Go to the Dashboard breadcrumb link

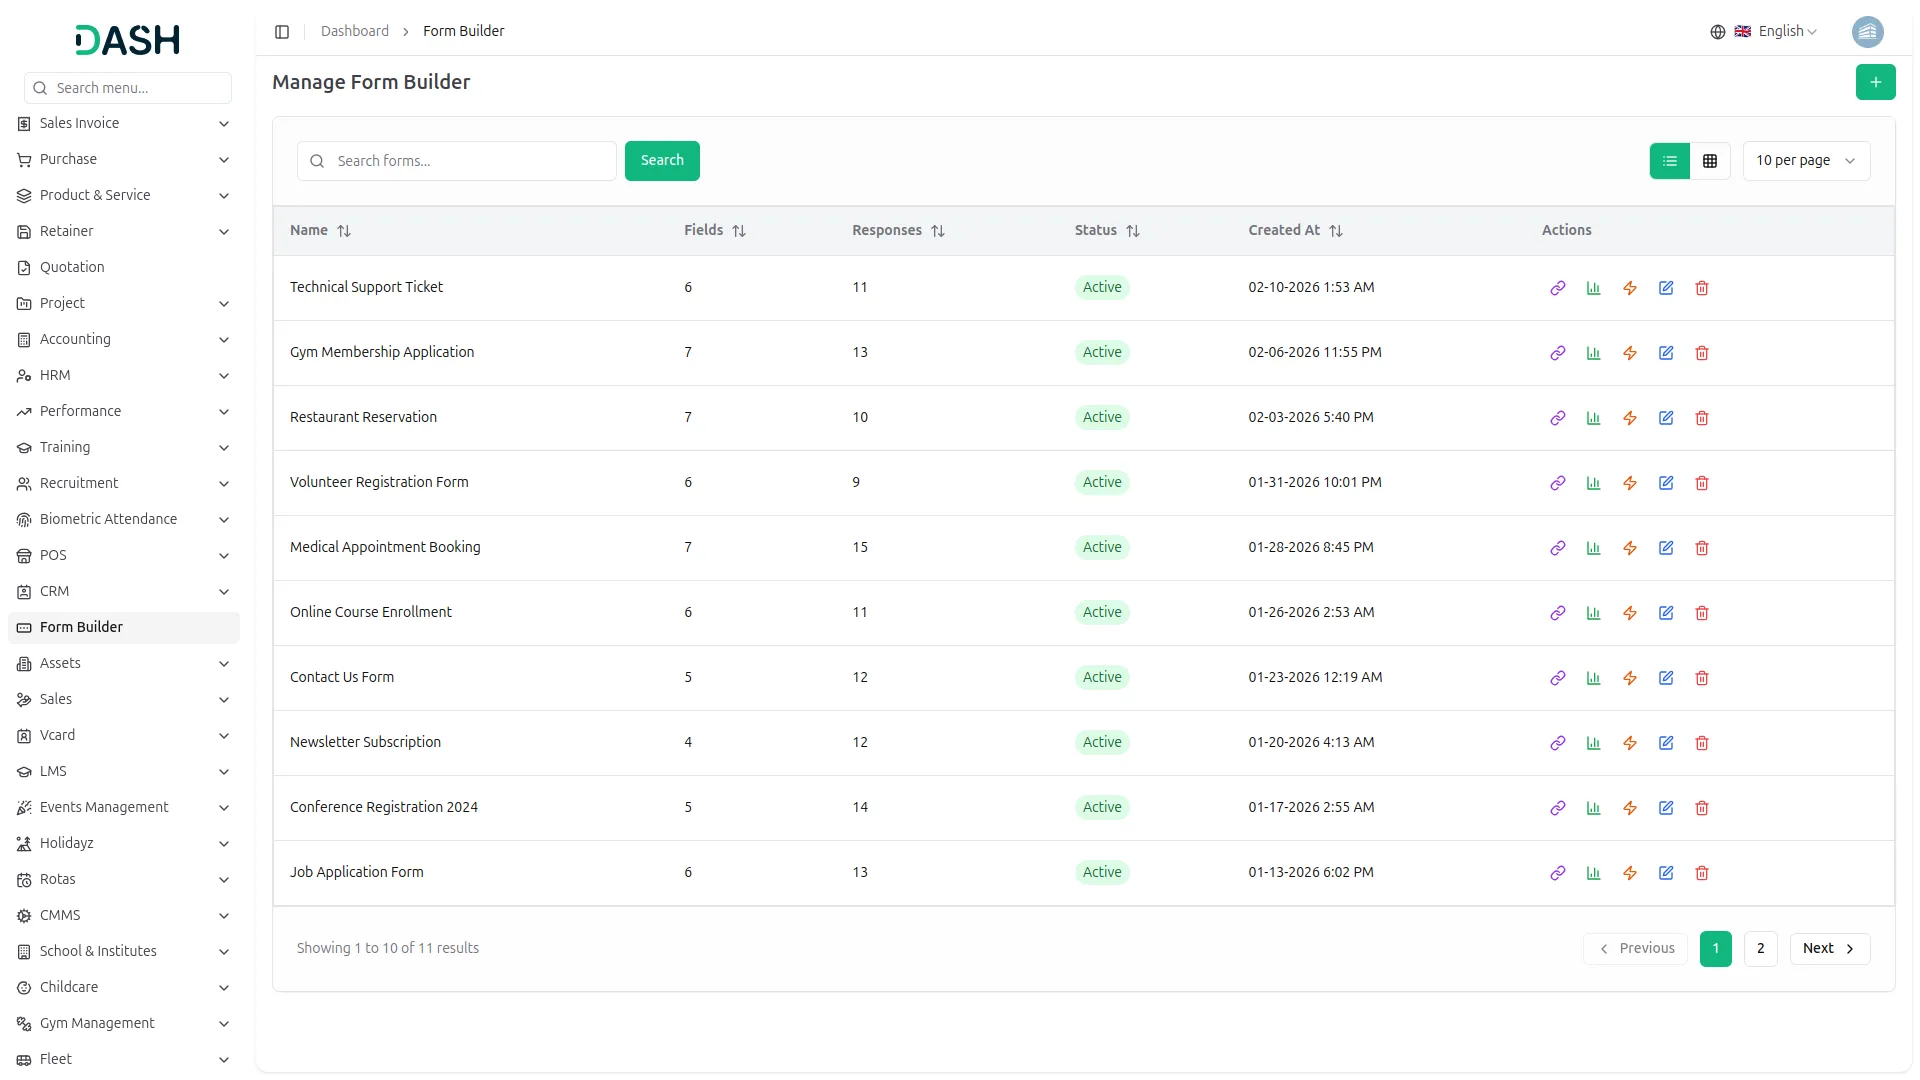[355, 31]
